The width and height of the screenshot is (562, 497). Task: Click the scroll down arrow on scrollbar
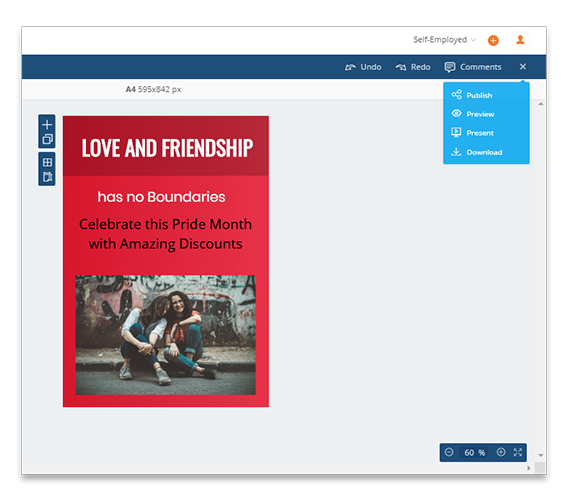coord(540,455)
